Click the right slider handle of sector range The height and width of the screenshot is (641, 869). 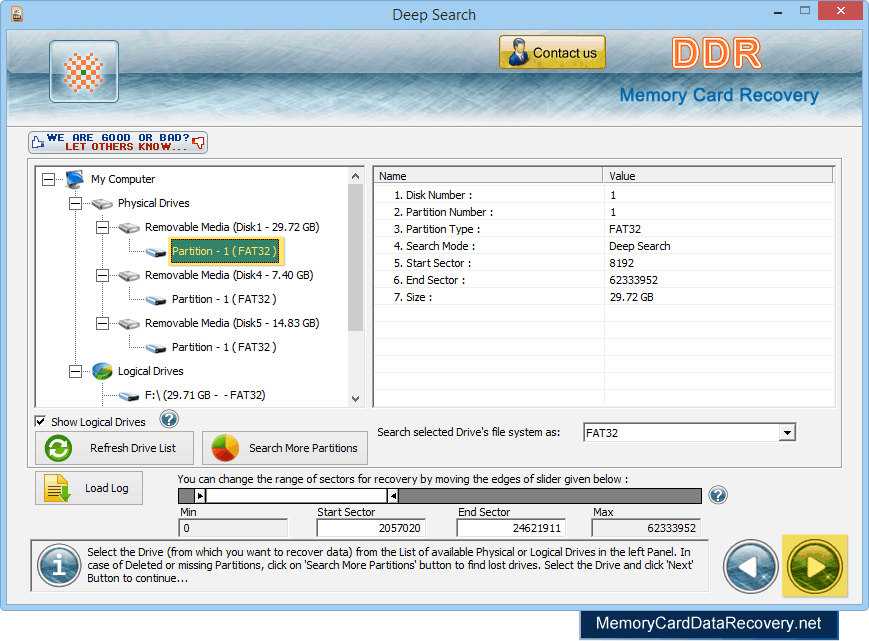tap(392, 496)
